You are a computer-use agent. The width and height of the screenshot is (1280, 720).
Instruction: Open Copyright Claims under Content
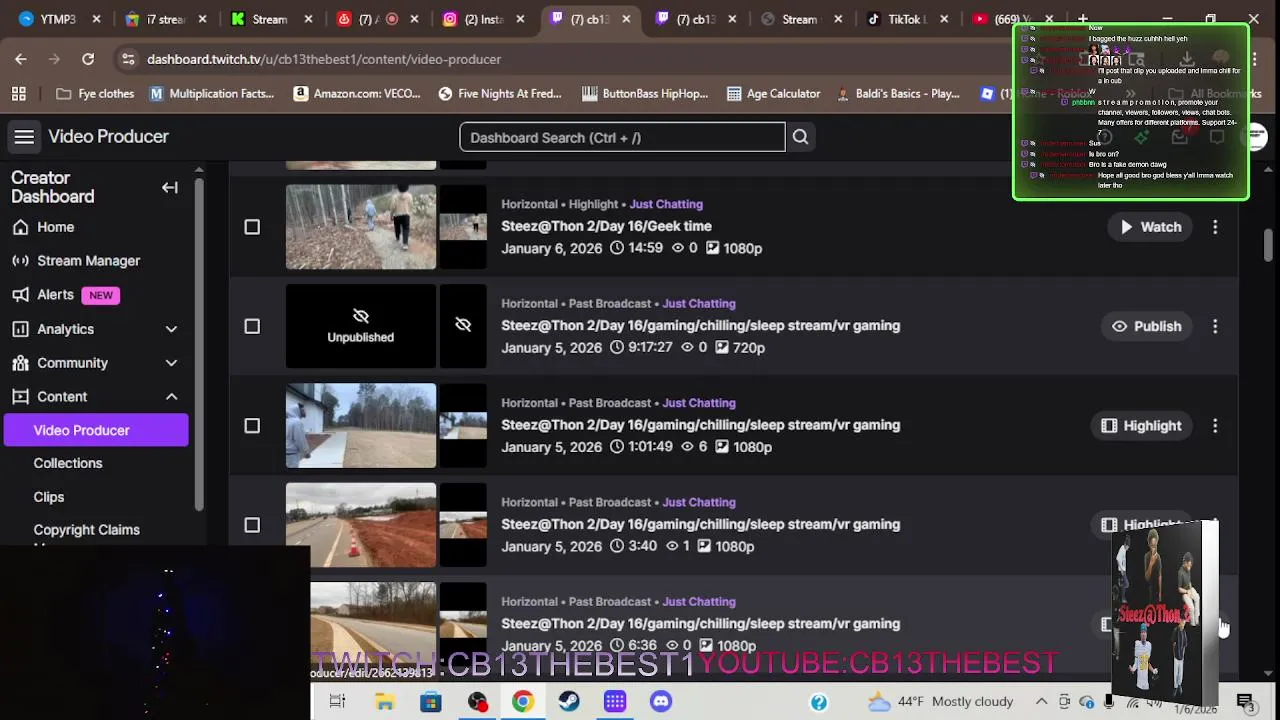click(x=87, y=530)
